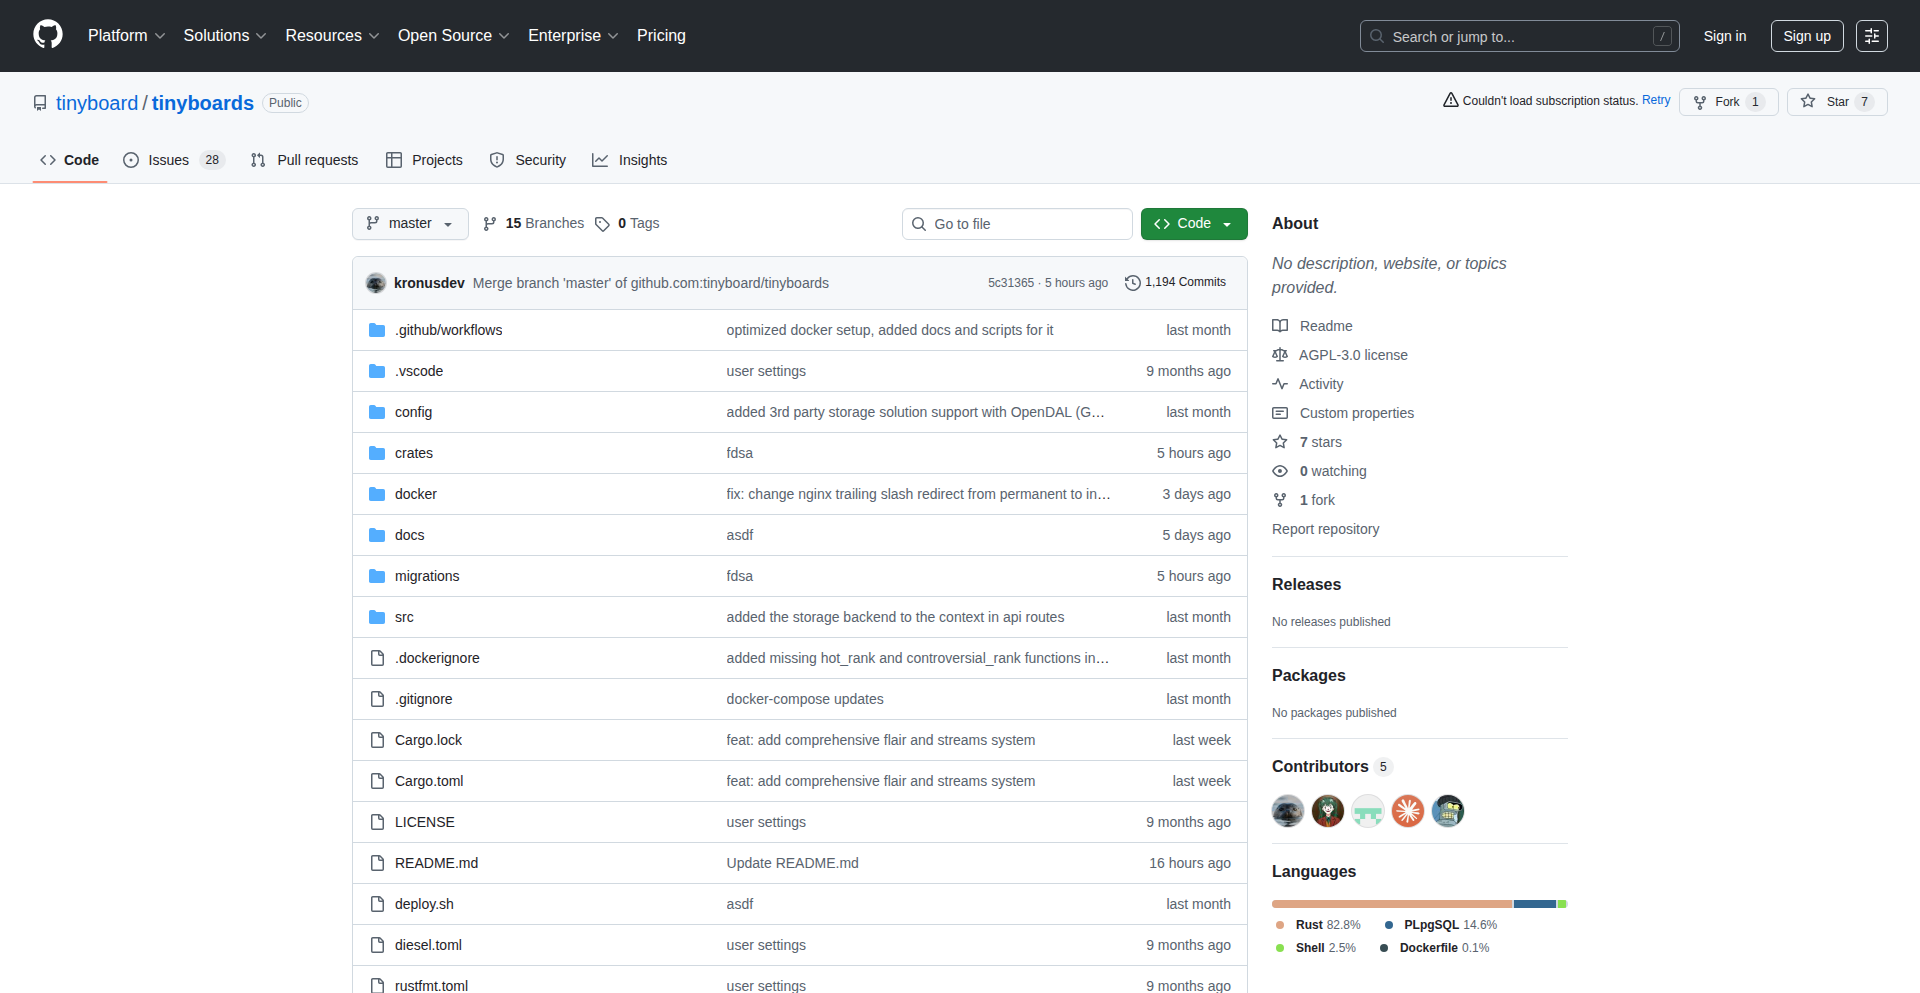Click the commit history clock icon

(x=1133, y=283)
